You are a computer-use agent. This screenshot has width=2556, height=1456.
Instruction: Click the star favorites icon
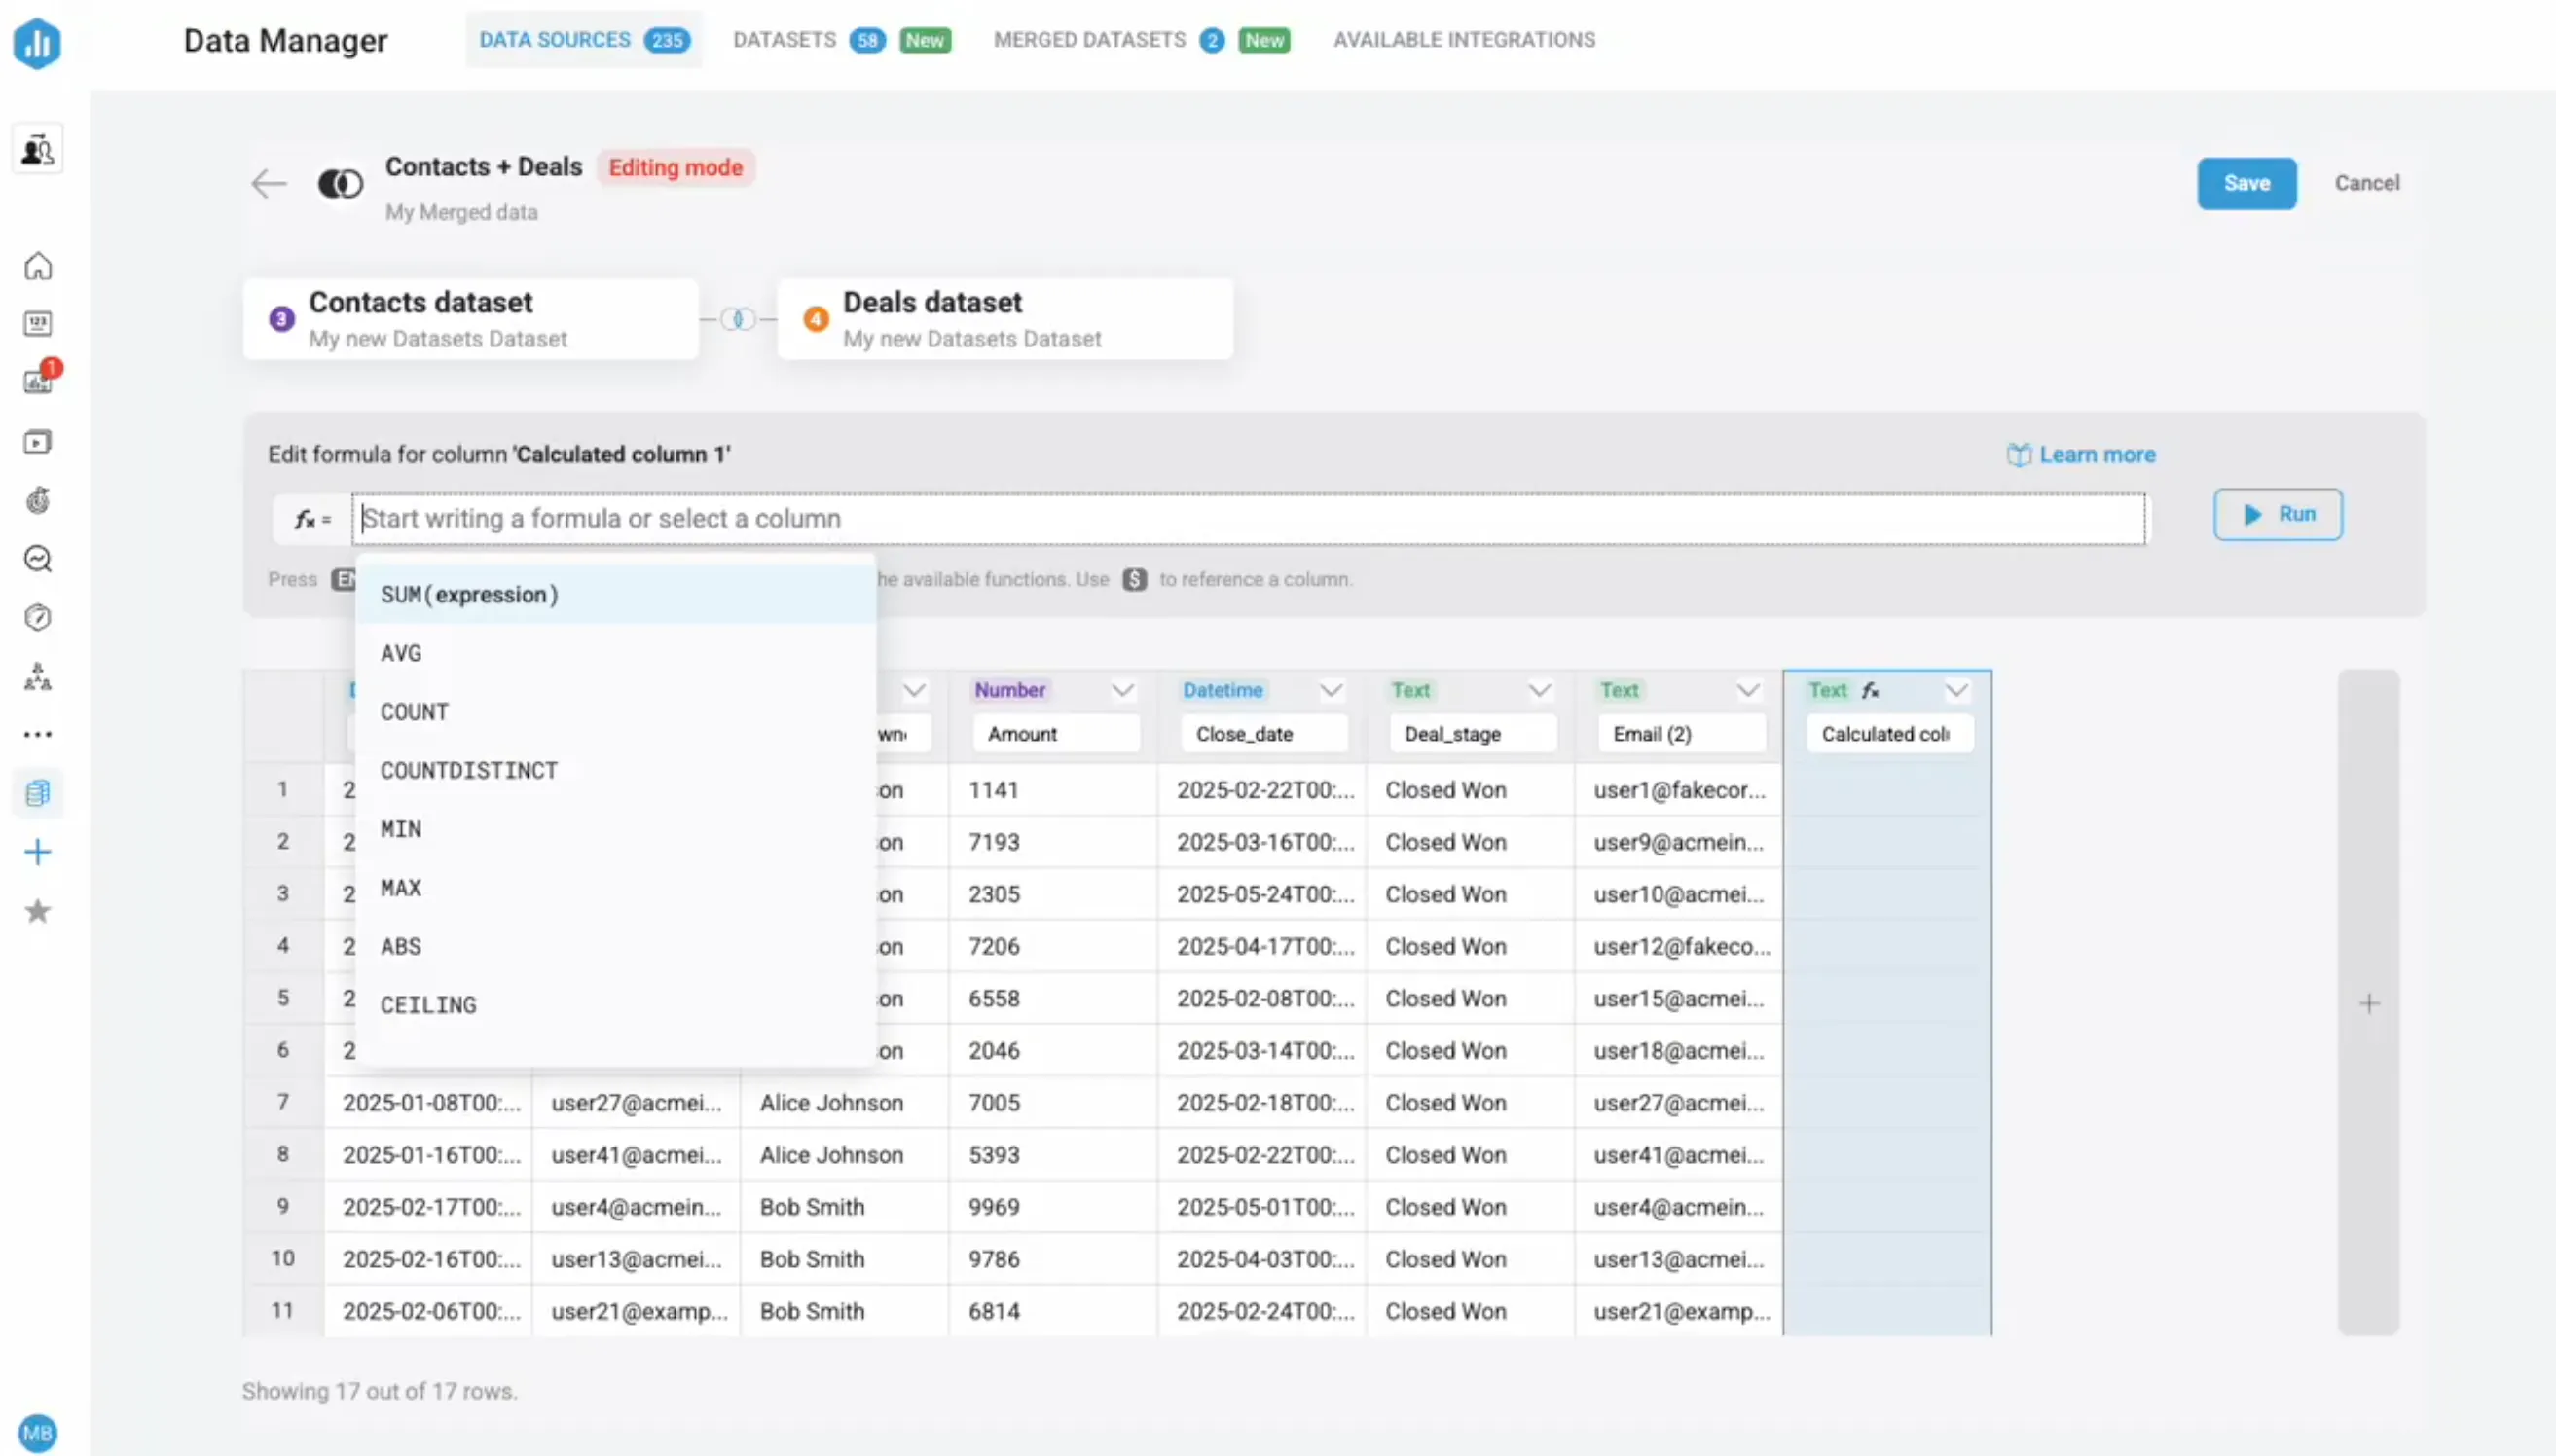pyautogui.click(x=38, y=911)
